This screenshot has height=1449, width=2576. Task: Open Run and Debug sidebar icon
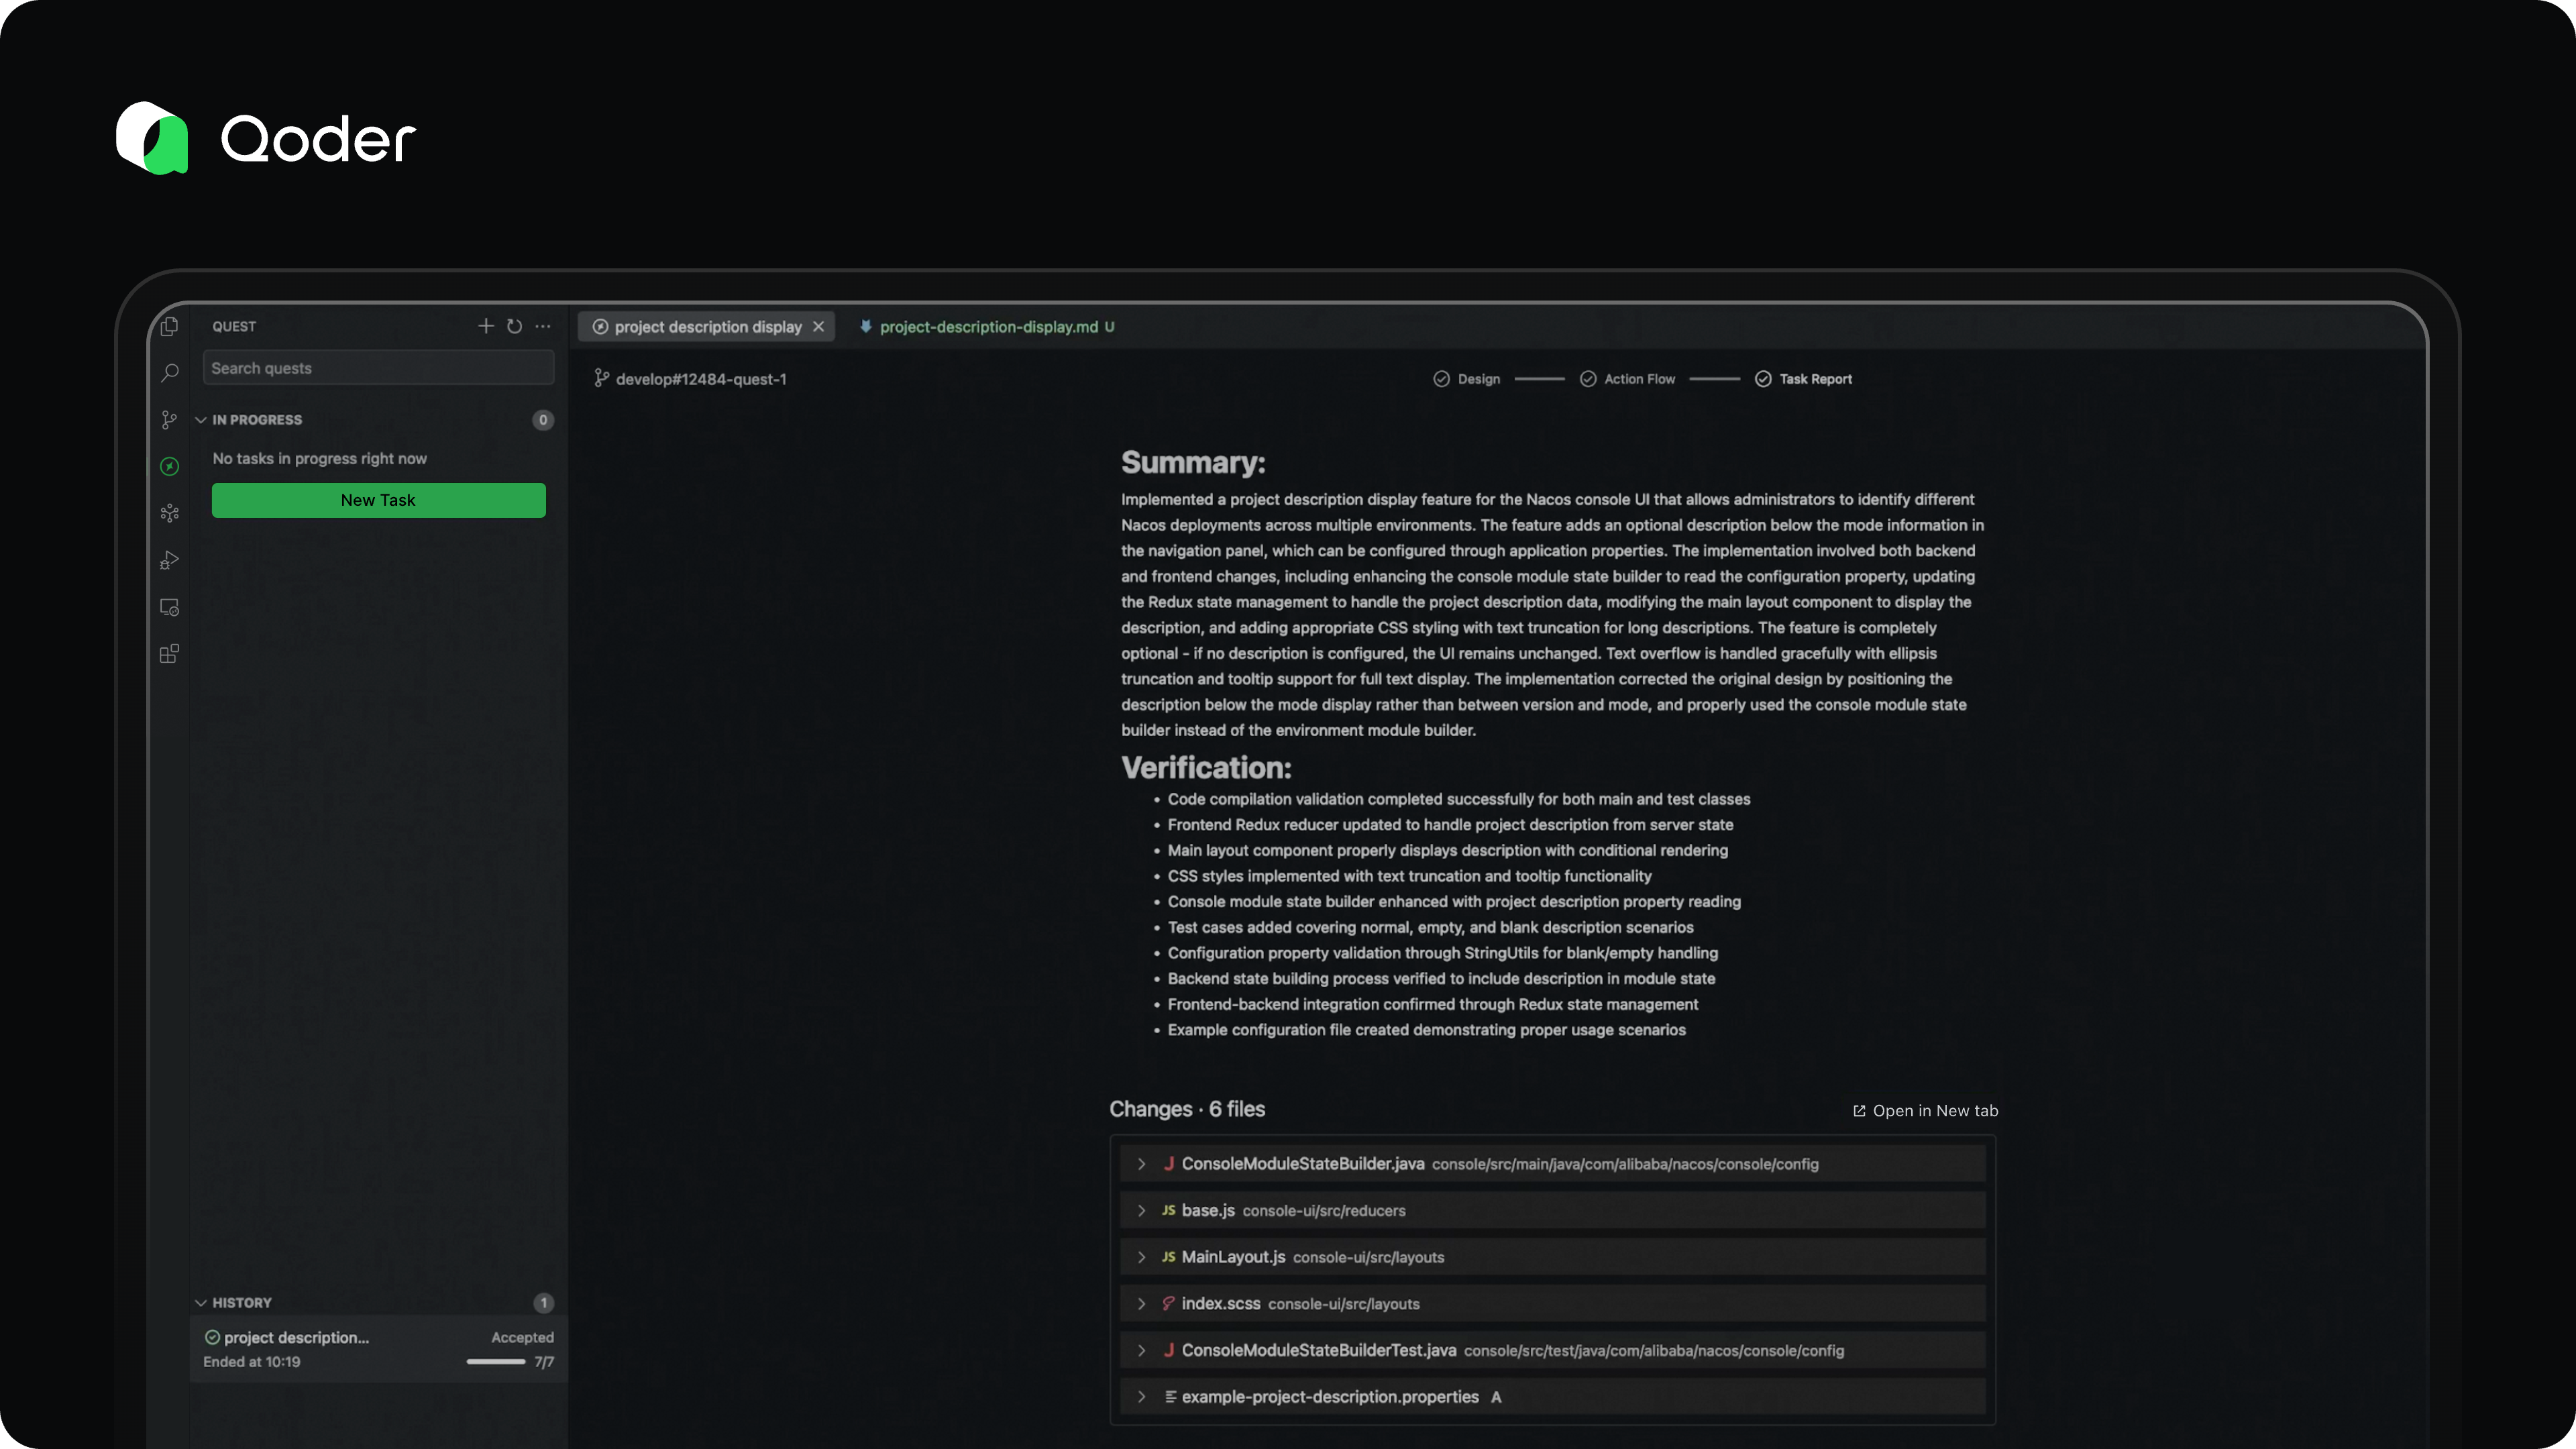pos(169,560)
